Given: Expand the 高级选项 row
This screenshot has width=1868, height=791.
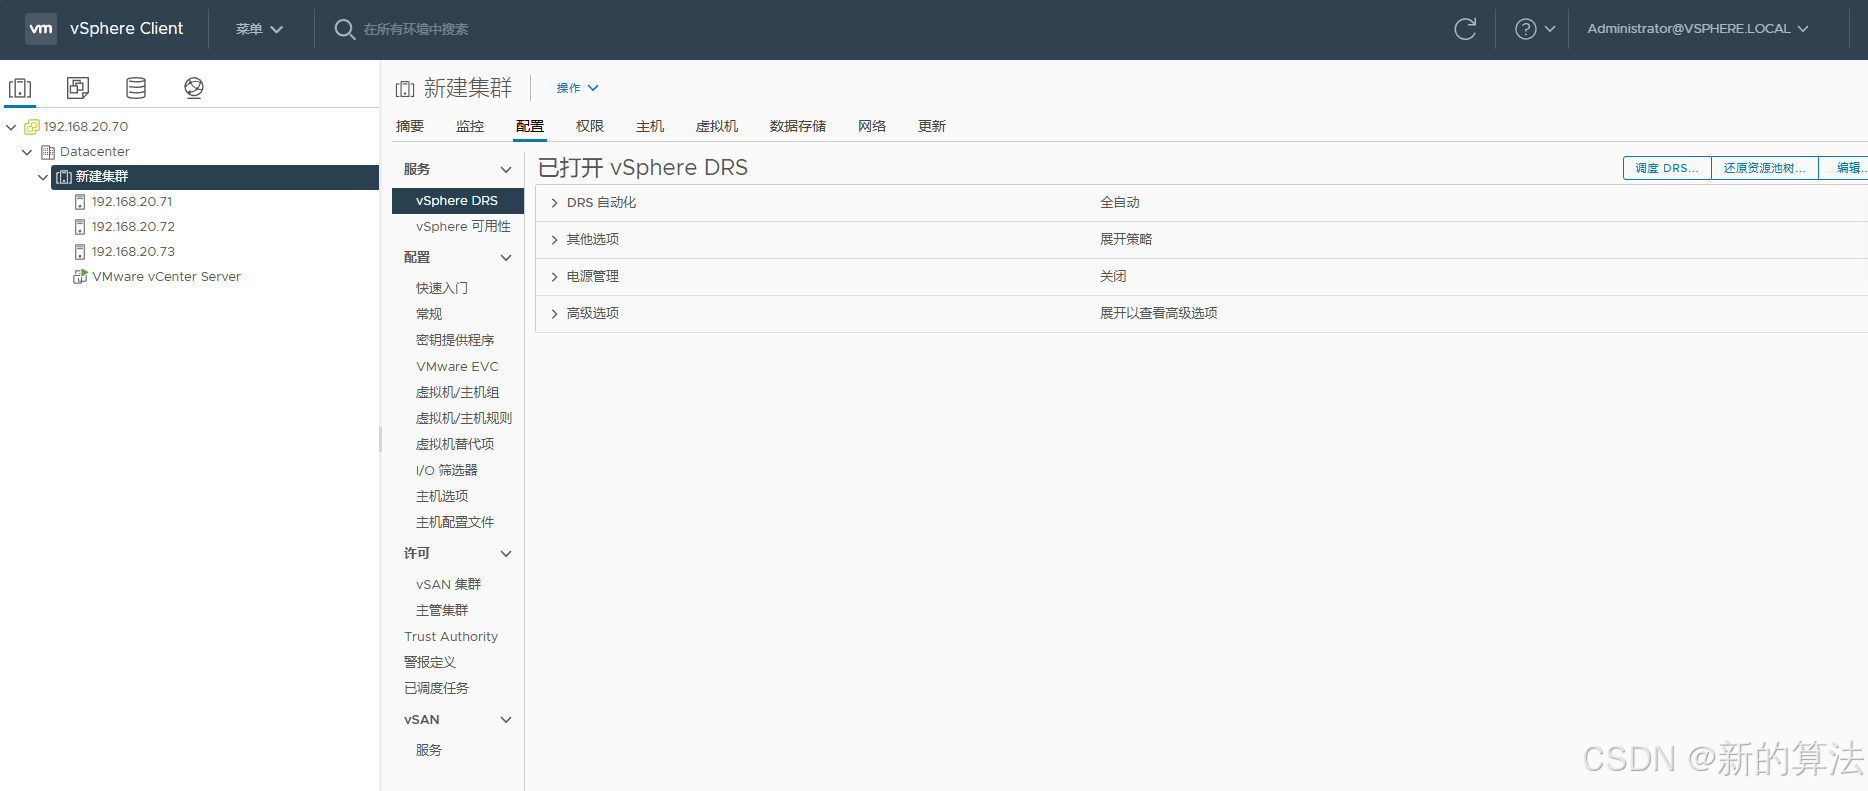Looking at the screenshot, I should tap(554, 314).
